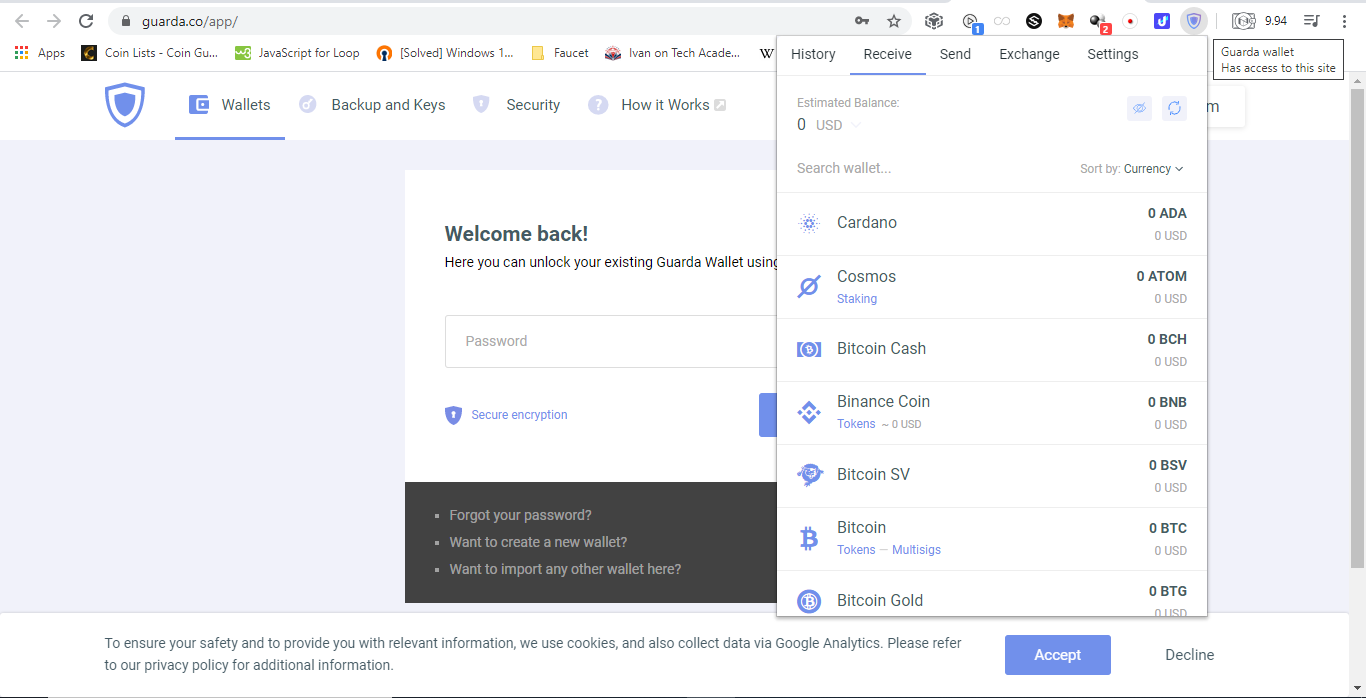Click the Security shield nav icon
The width and height of the screenshot is (1366, 698).
click(481, 105)
